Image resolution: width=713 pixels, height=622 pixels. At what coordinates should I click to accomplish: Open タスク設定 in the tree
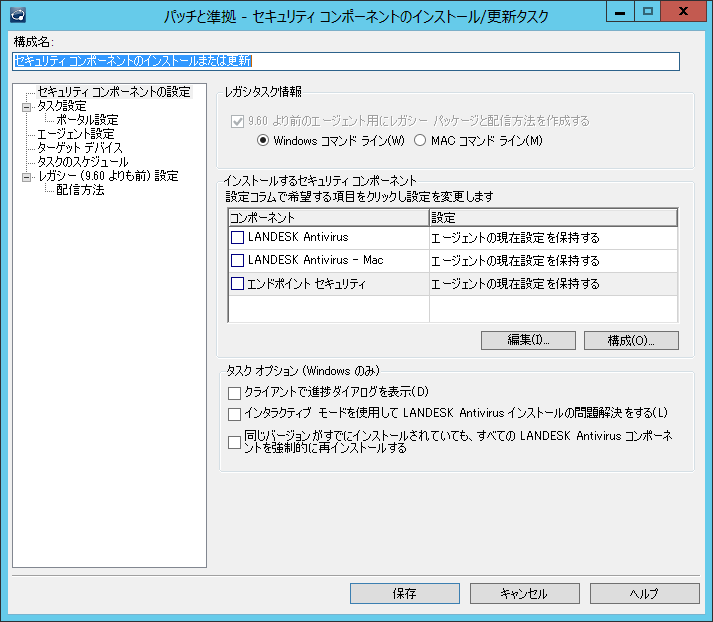(62, 106)
